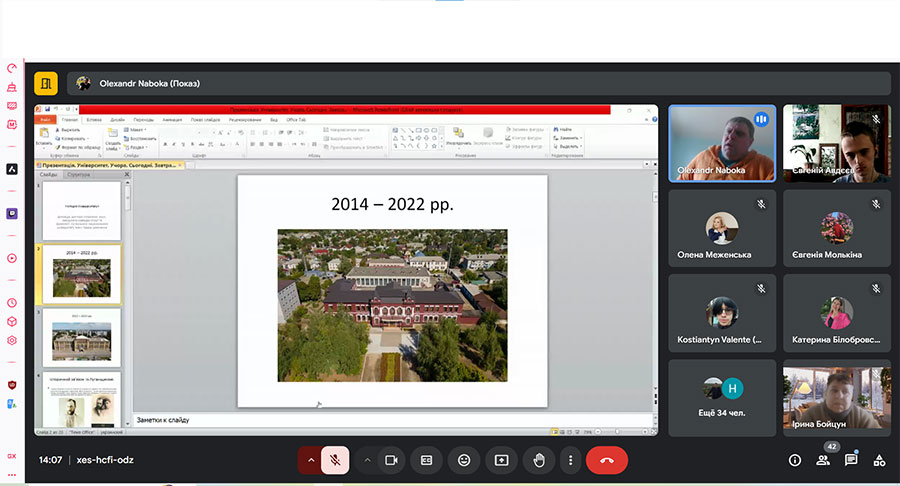Raise your hand in the meeting
The width and height of the screenshot is (900, 486).
point(539,460)
